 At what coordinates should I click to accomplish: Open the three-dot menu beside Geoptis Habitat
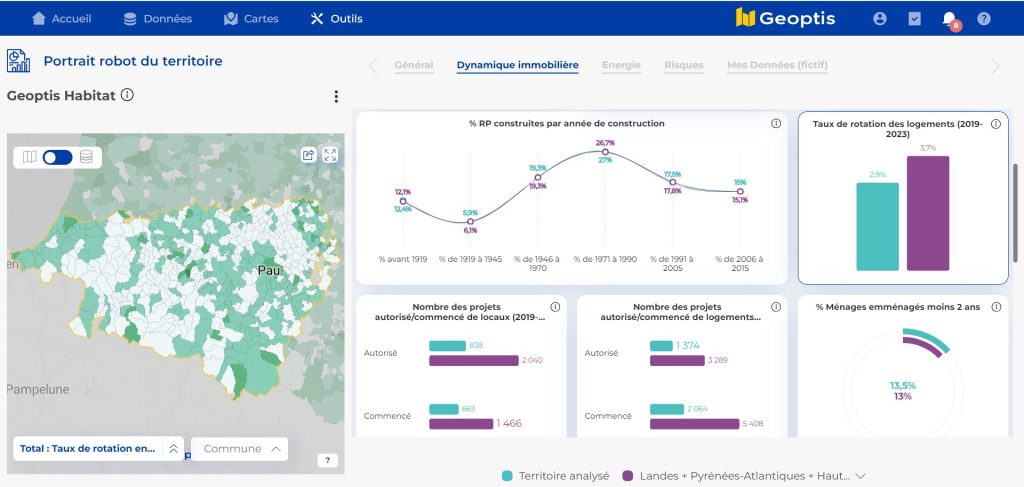click(336, 96)
